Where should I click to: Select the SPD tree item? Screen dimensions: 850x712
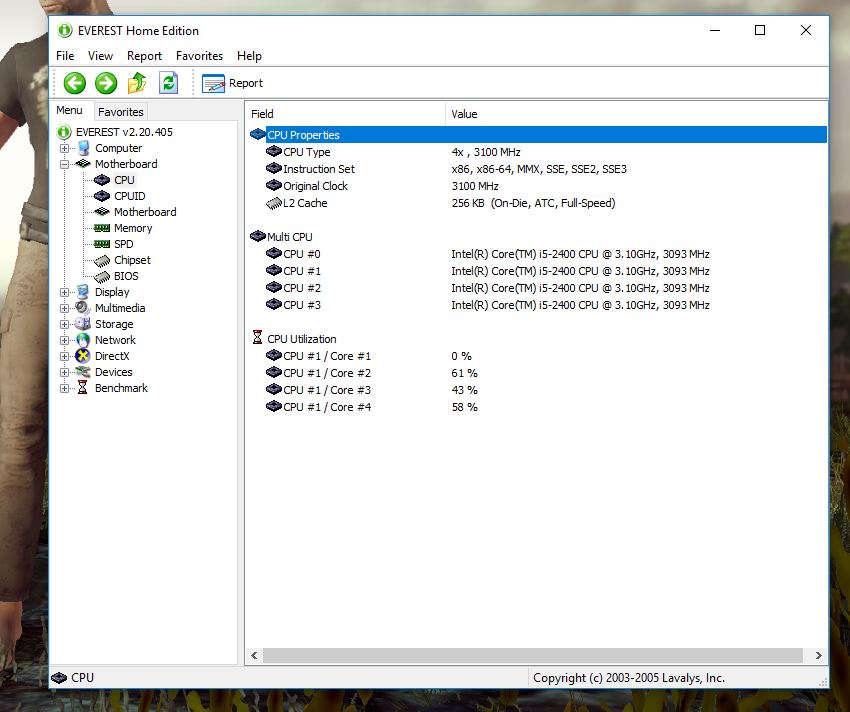point(123,244)
